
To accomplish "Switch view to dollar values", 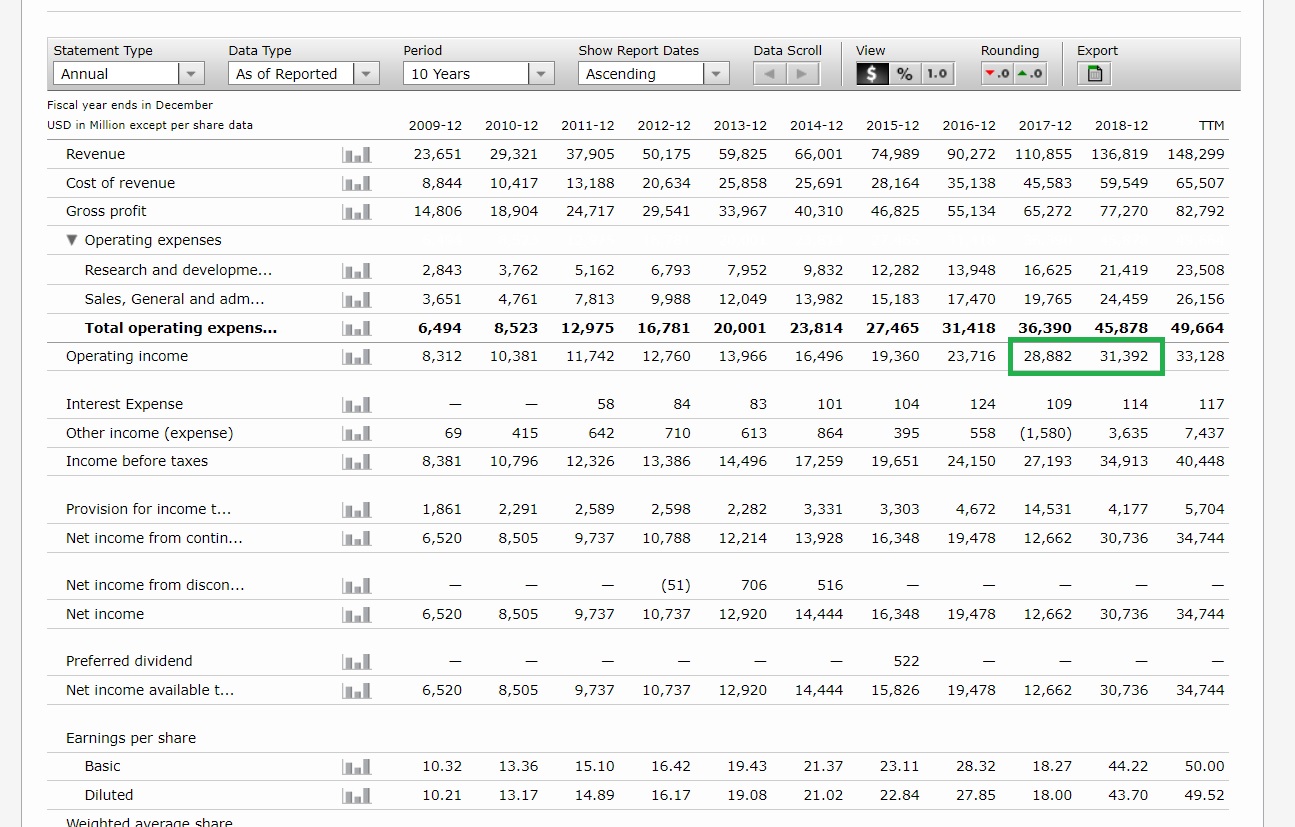I will (872, 73).
